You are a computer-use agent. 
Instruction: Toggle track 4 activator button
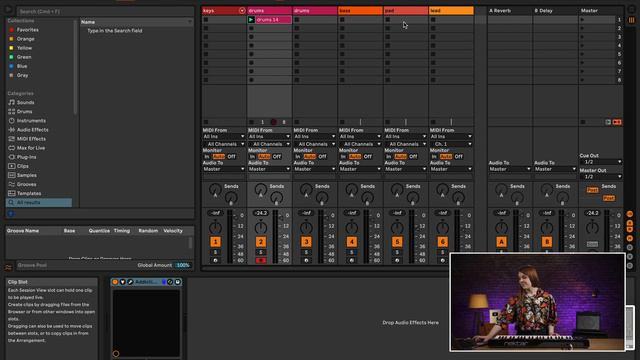(351, 242)
